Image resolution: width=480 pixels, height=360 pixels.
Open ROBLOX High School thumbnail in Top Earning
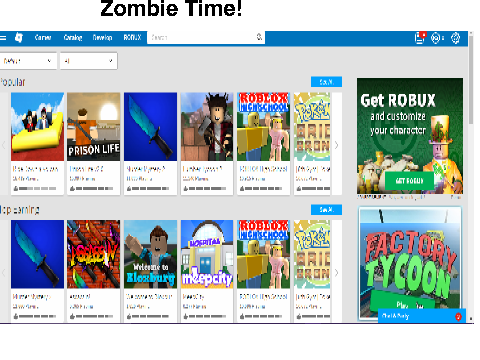tap(263, 254)
